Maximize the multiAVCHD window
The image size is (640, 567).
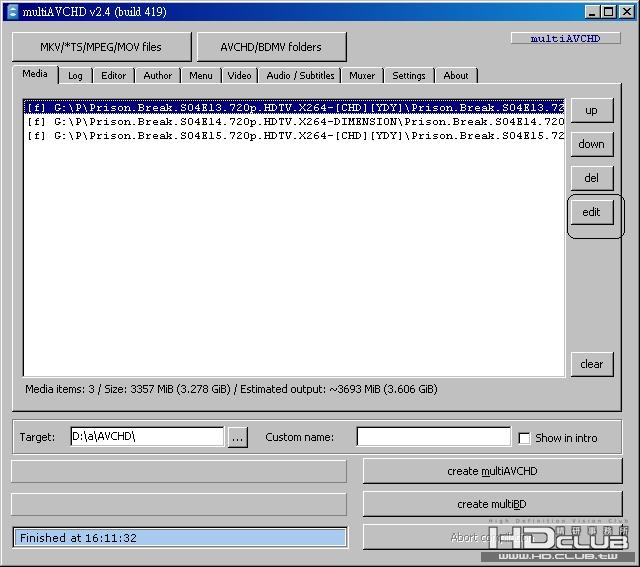609,12
